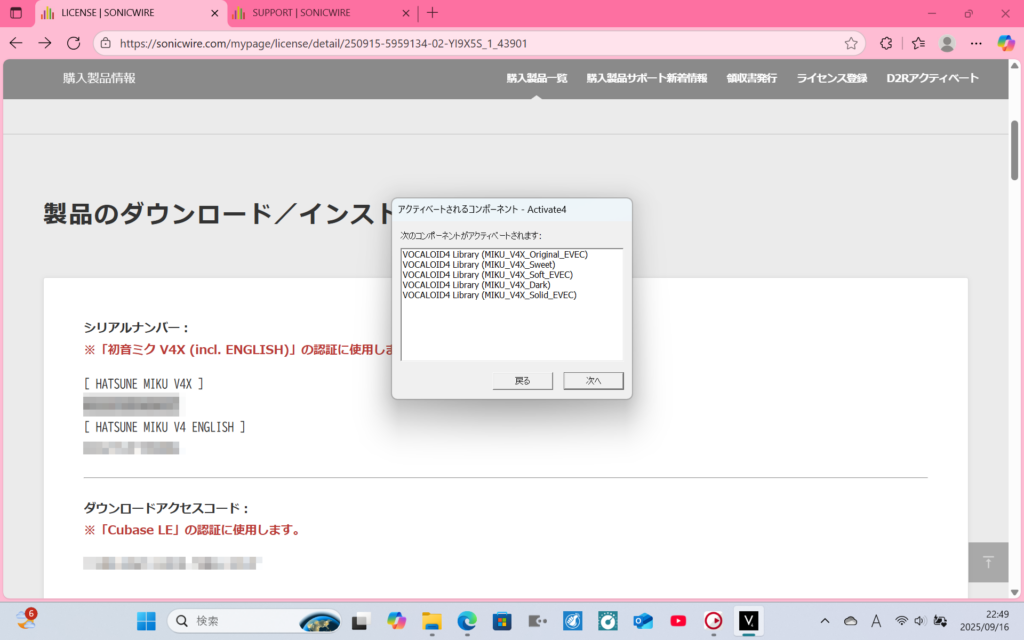
Task: Click the 戻る button in the dialog
Action: pyautogui.click(x=523, y=381)
